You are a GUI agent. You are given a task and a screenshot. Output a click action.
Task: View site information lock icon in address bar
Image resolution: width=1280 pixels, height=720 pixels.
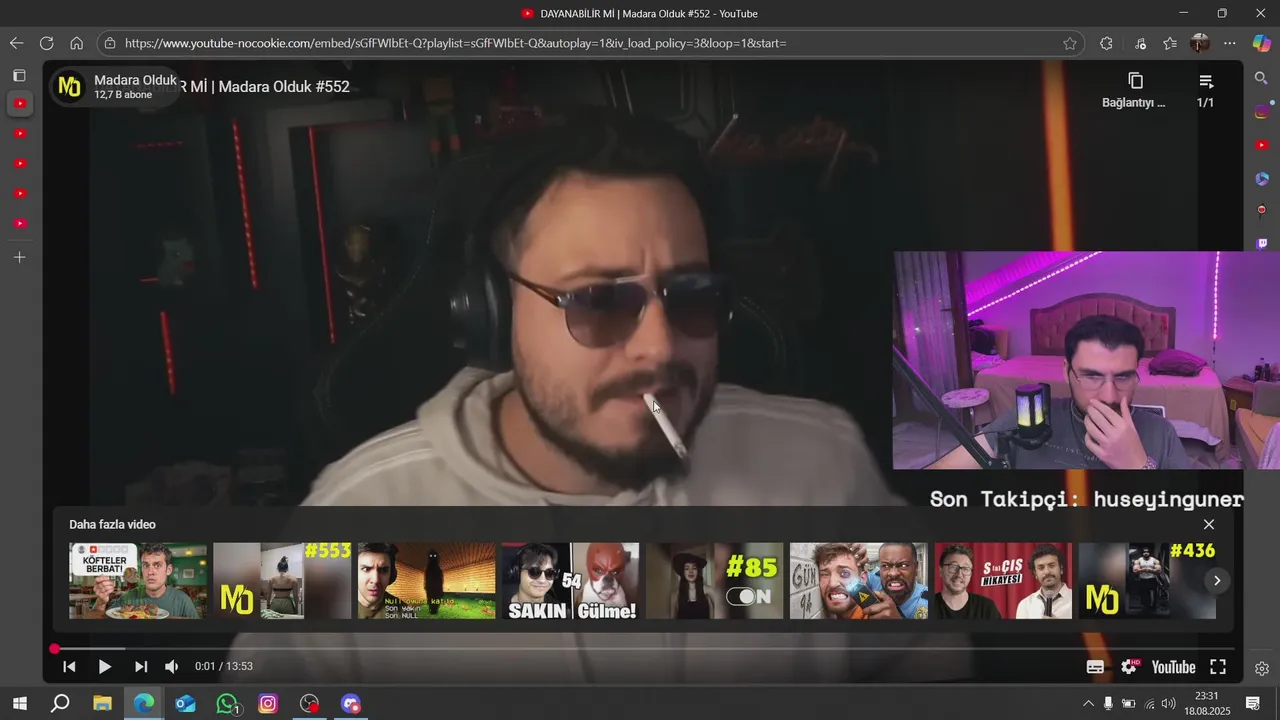point(110,43)
